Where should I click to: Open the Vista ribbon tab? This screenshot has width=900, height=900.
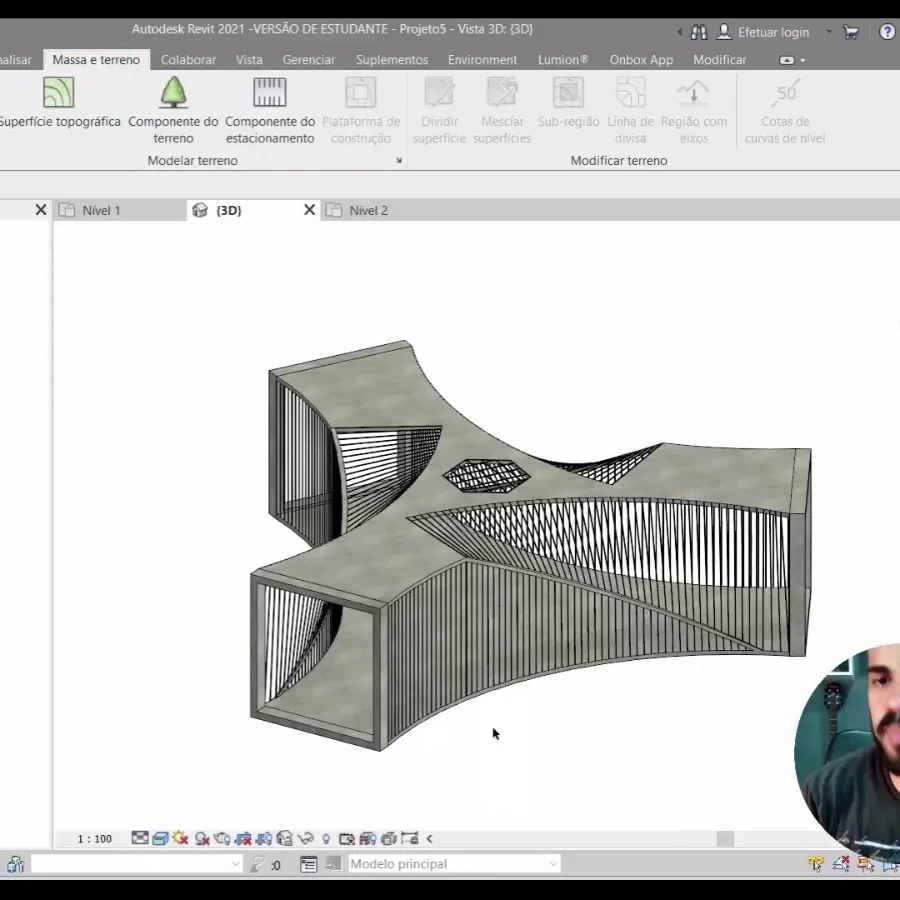coord(249,60)
